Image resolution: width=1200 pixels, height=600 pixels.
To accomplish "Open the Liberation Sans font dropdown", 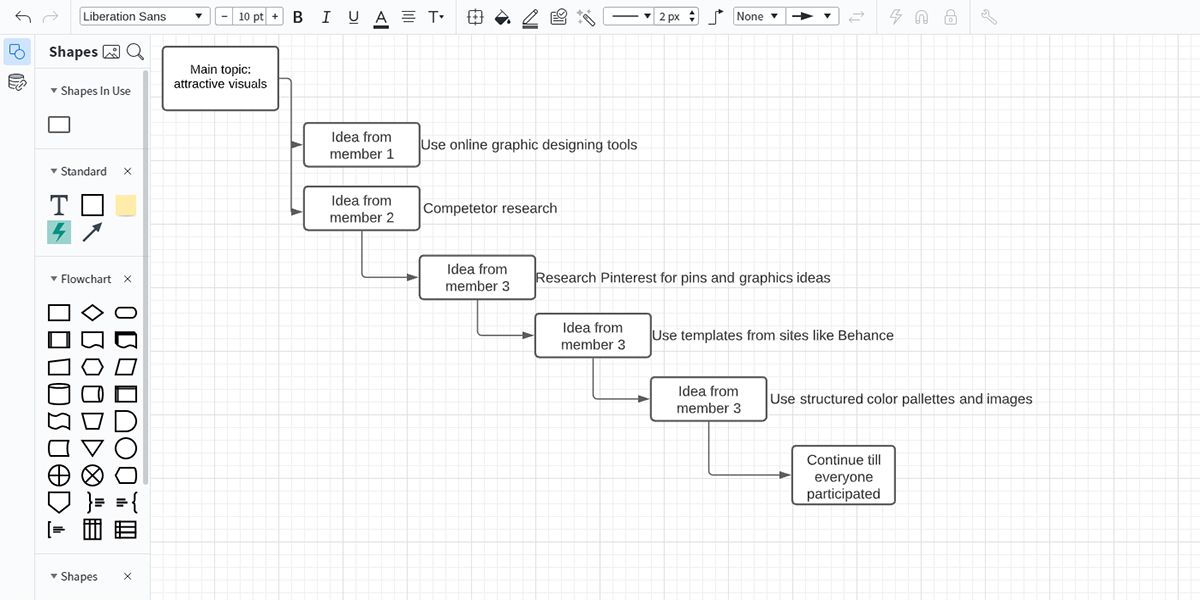I will 143,17.
